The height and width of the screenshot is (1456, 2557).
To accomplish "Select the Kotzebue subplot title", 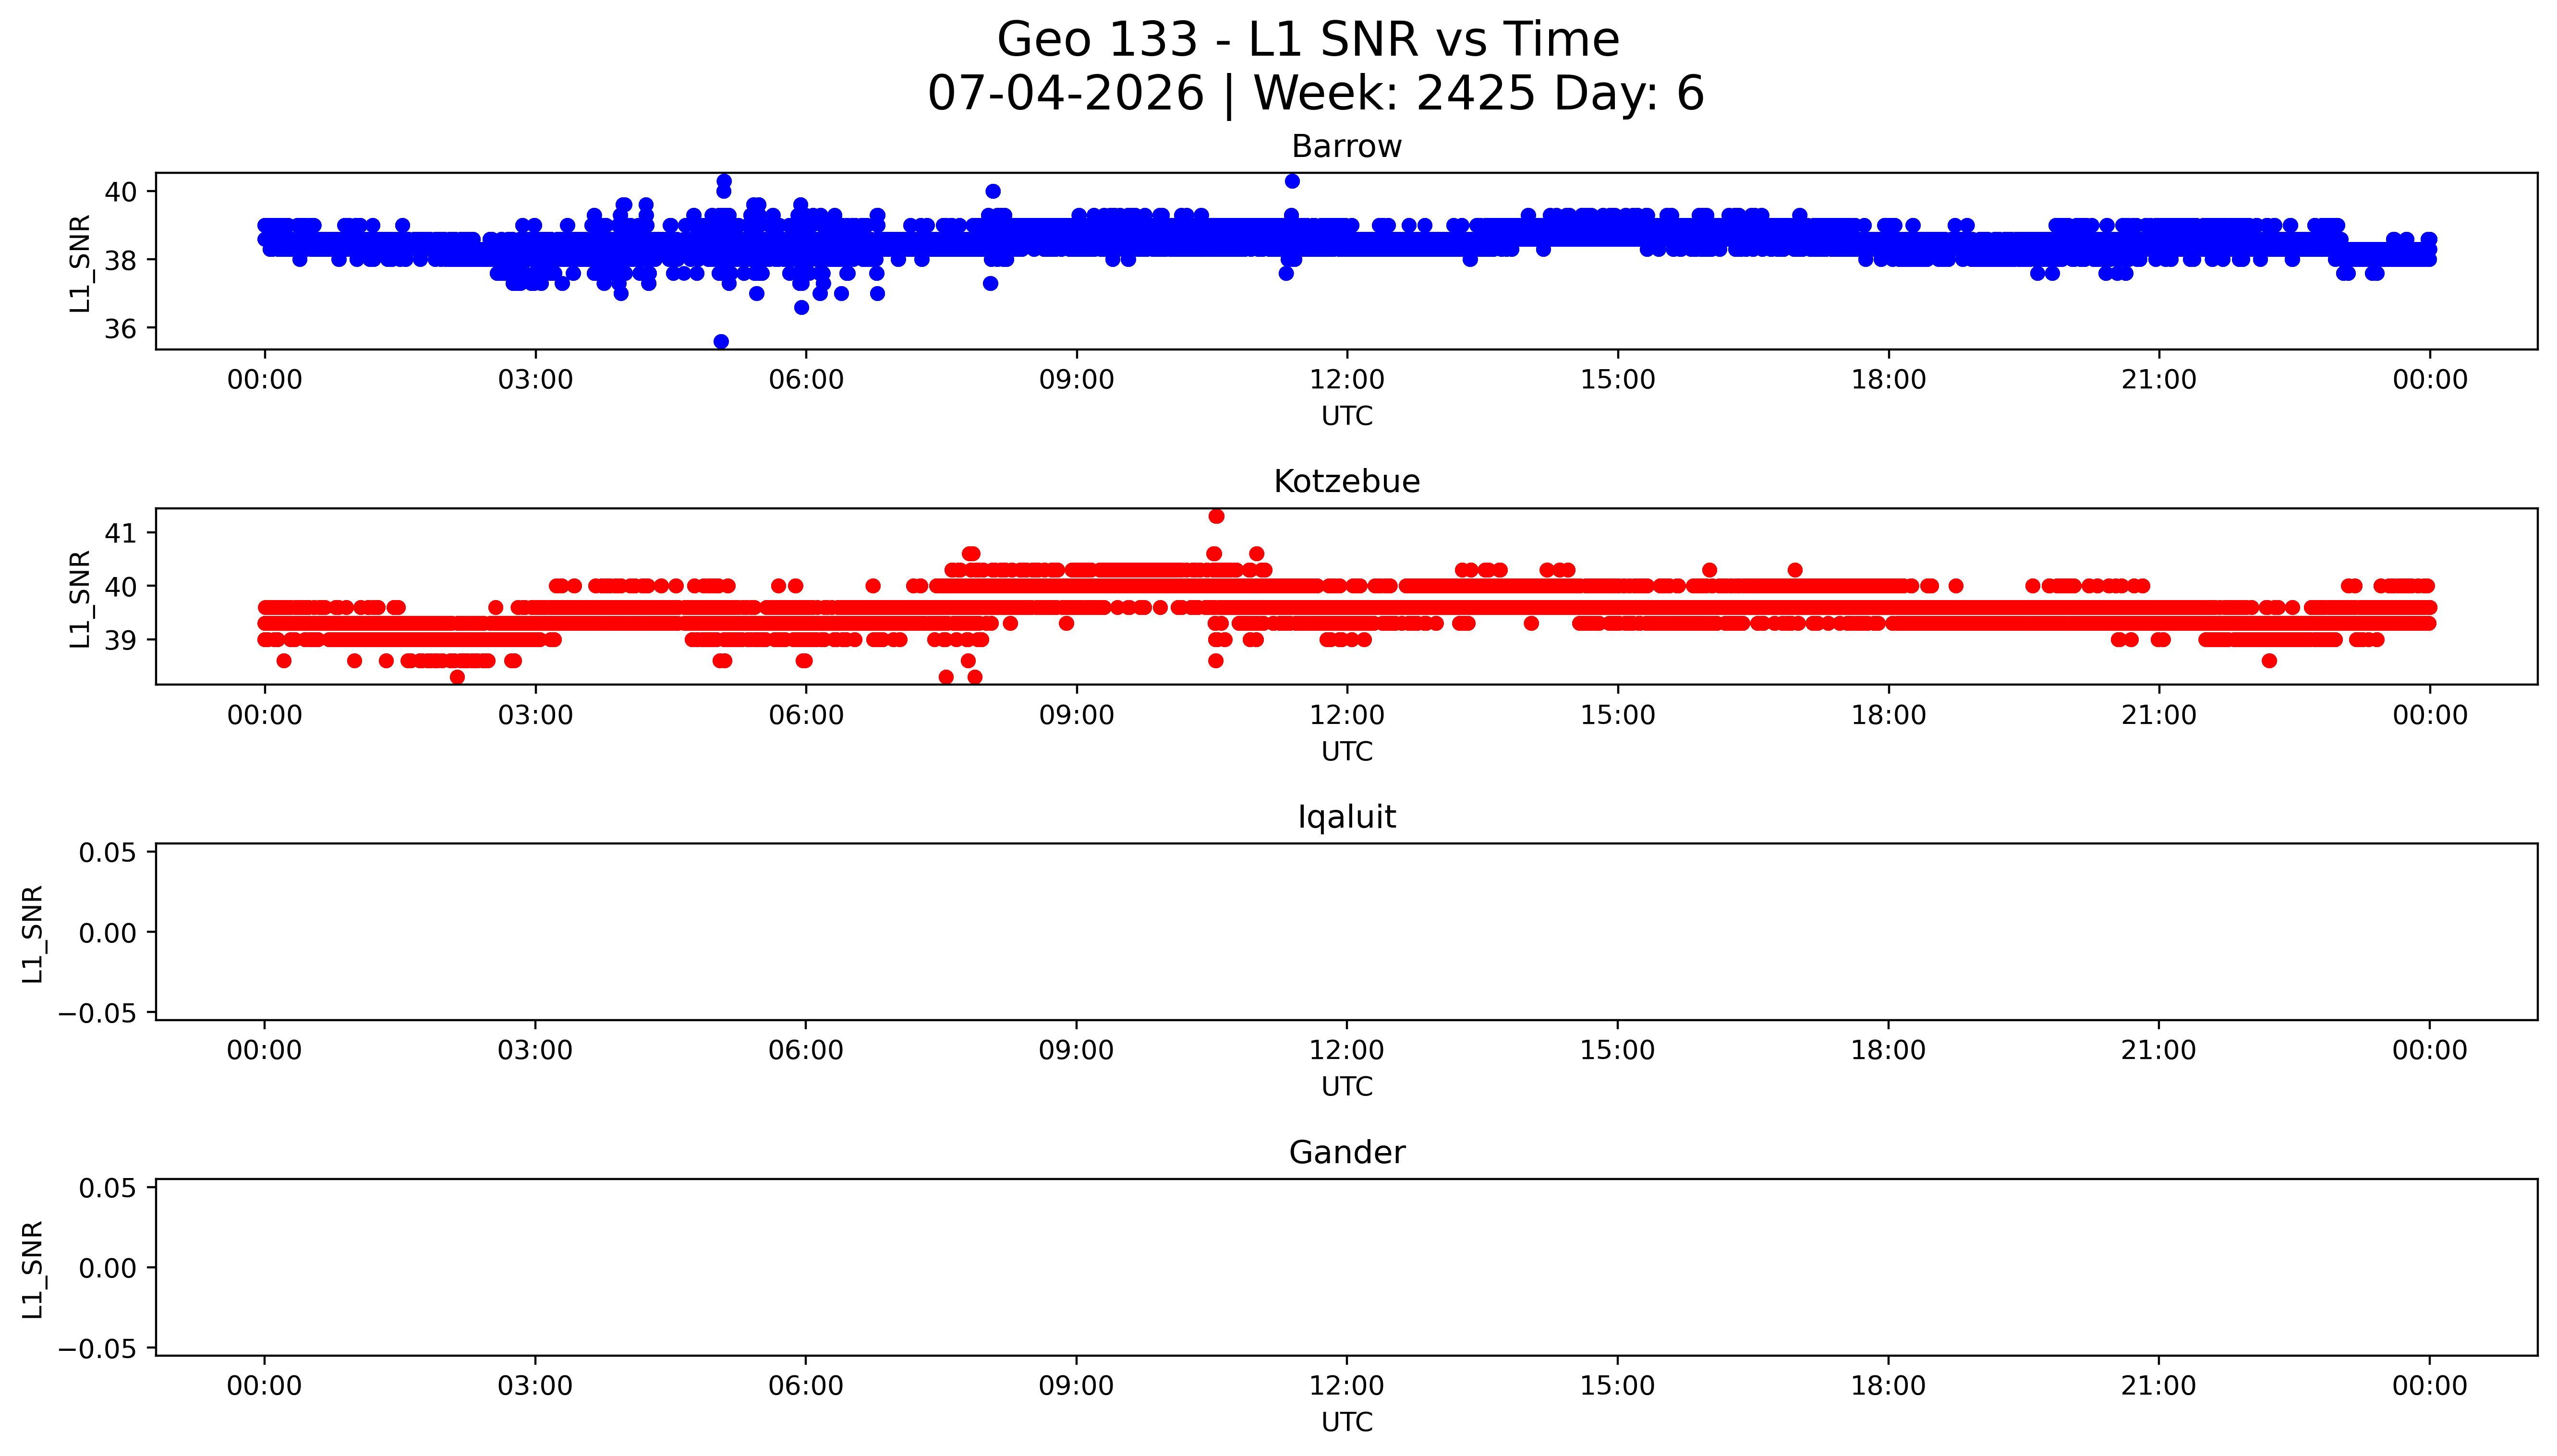I will click(x=1346, y=481).
